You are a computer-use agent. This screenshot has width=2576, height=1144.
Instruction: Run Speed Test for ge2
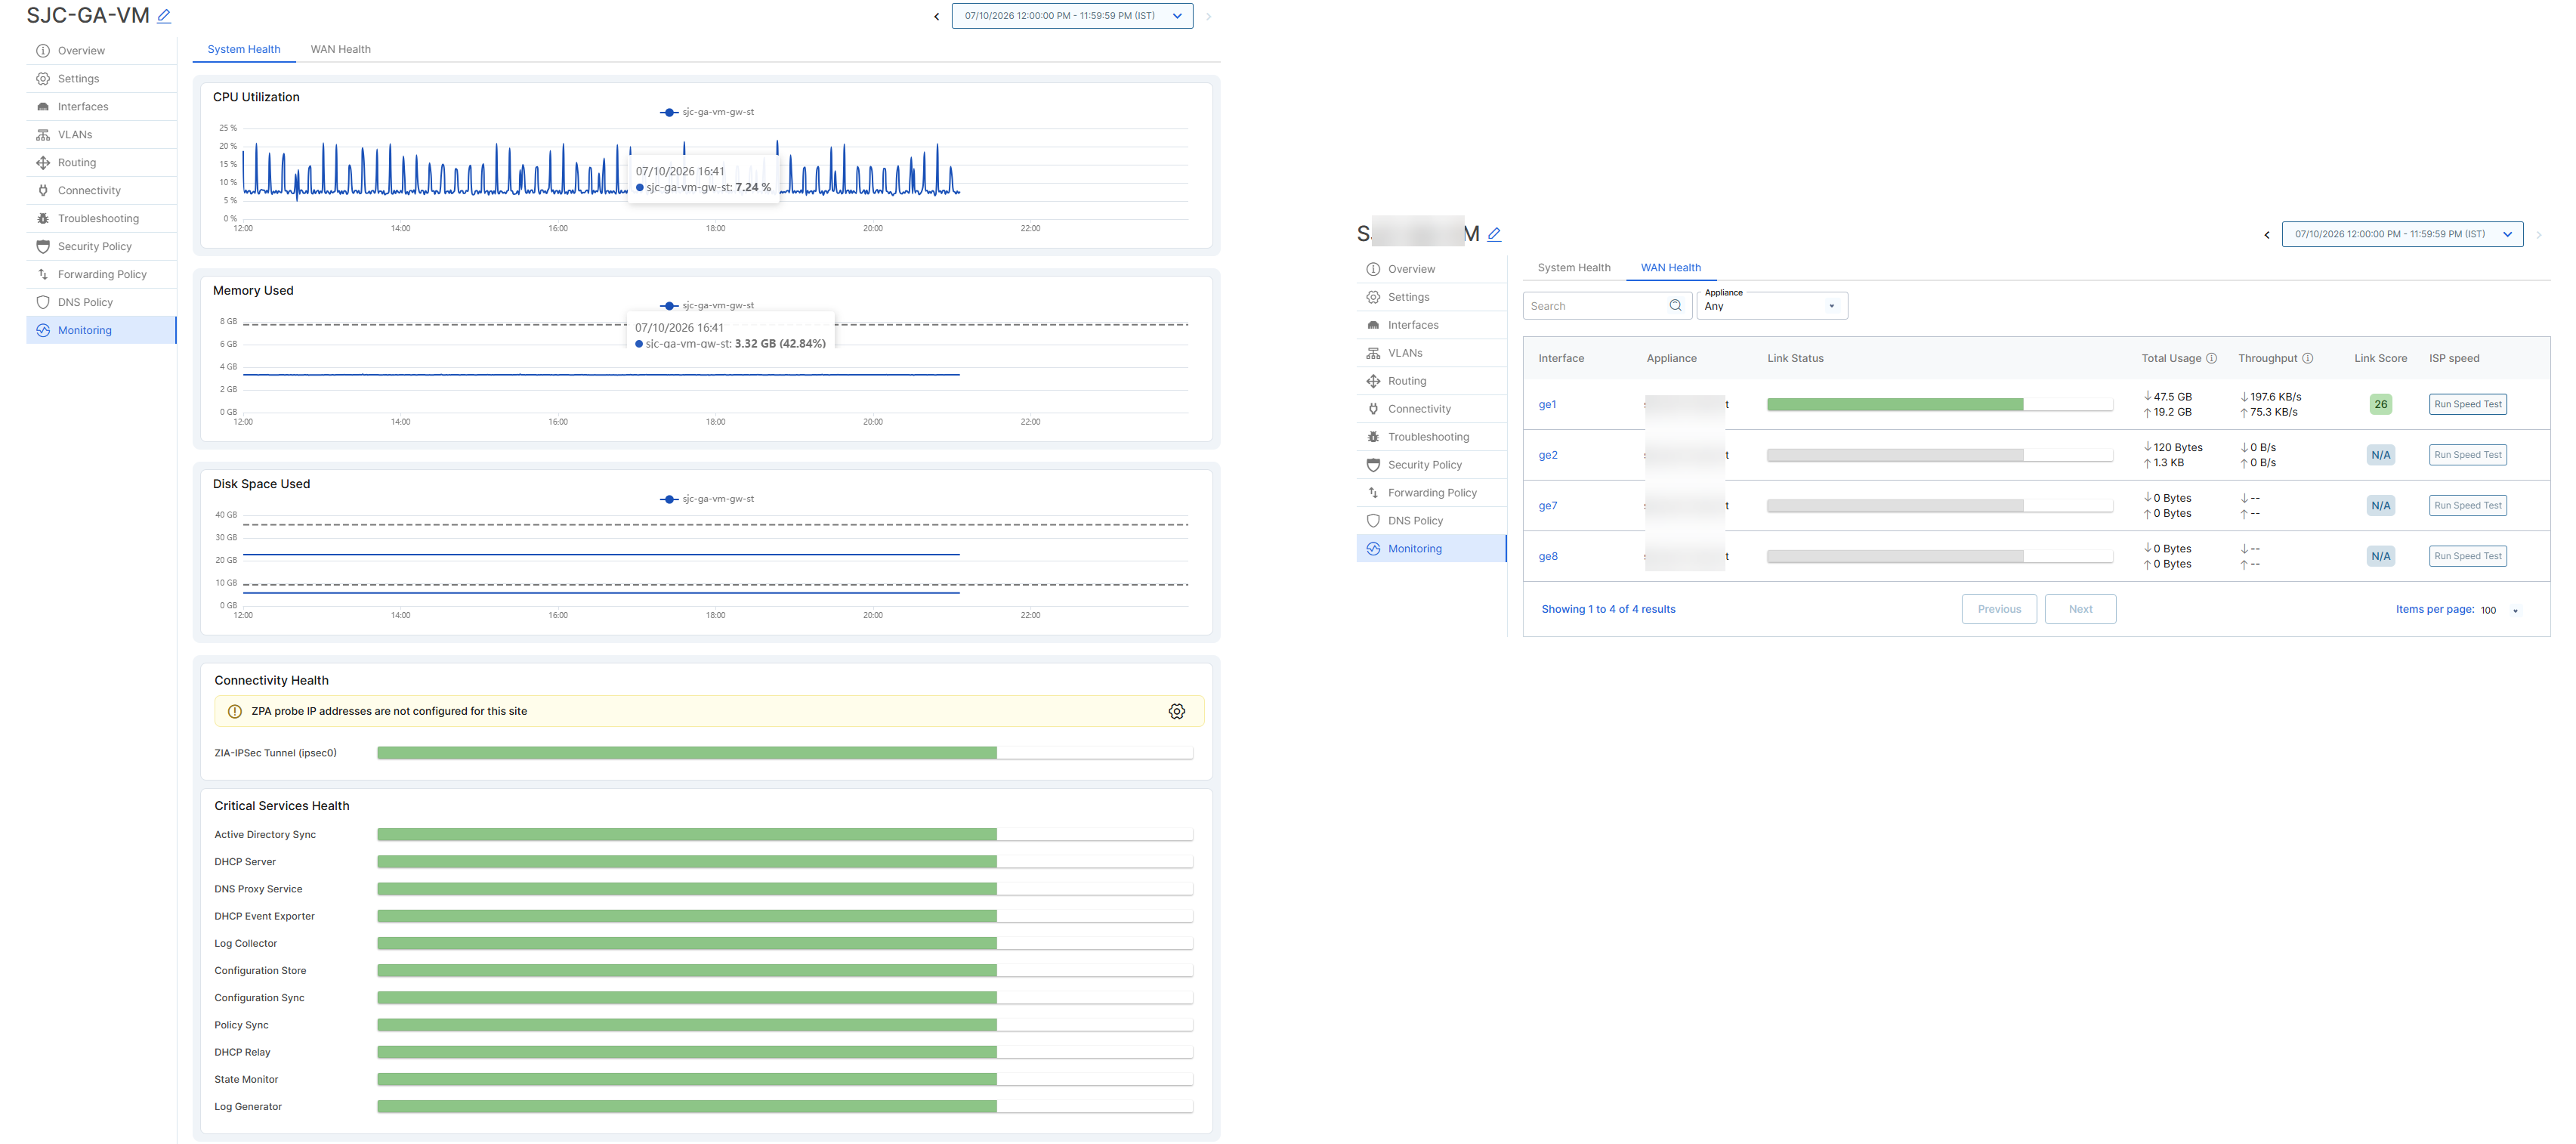pos(2467,455)
